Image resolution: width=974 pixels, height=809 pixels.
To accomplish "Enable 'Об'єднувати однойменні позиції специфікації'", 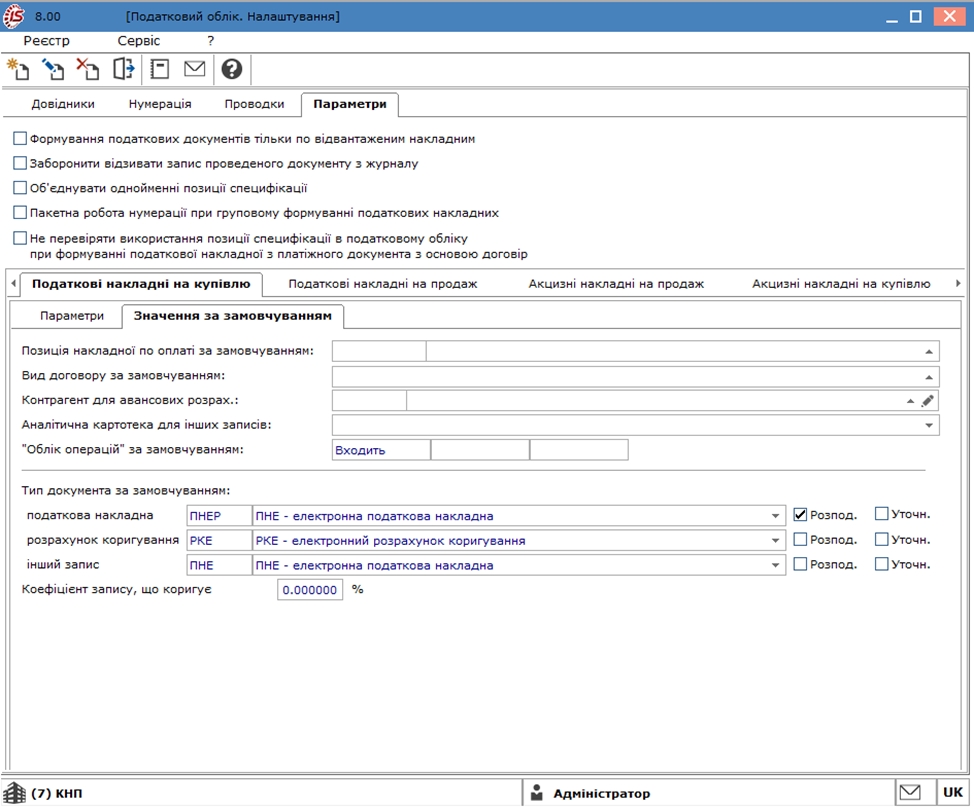I will 20,188.
